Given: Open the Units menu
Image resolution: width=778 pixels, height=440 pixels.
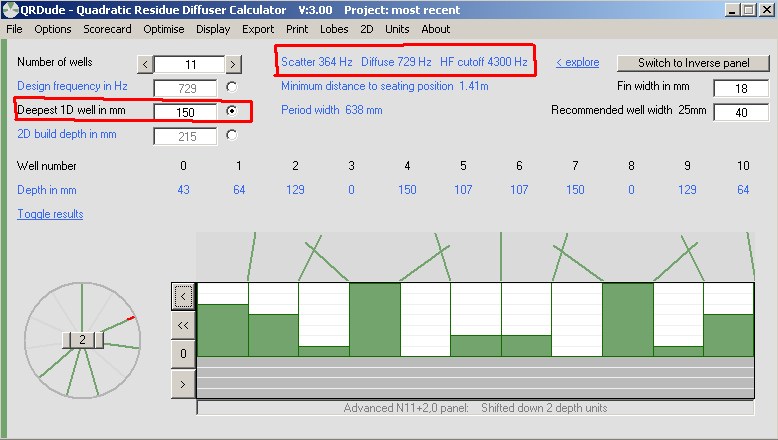Looking at the screenshot, I should (x=397, y=29).
